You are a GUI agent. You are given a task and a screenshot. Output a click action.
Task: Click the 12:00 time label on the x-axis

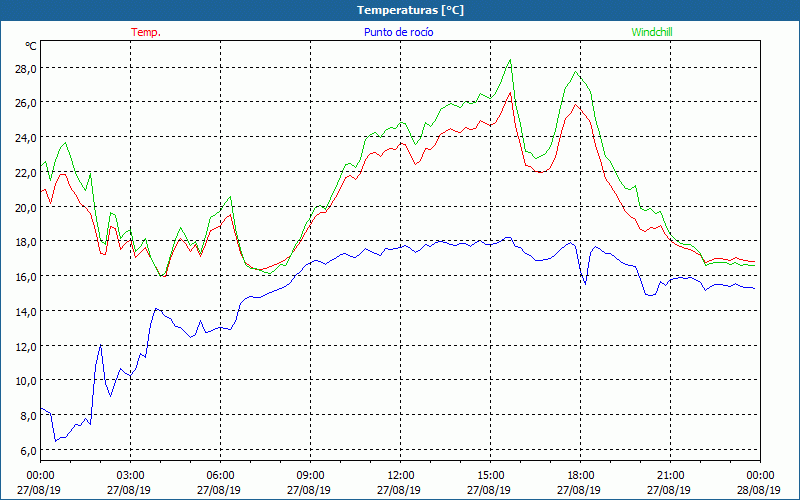coord(401,476)
